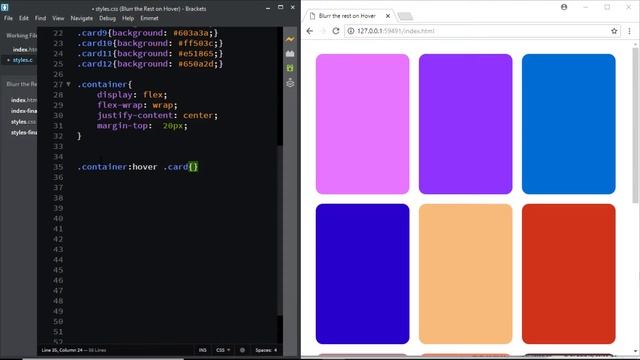
Task: Click line number 35 in the gutter
Action: [x=58, y=167]
